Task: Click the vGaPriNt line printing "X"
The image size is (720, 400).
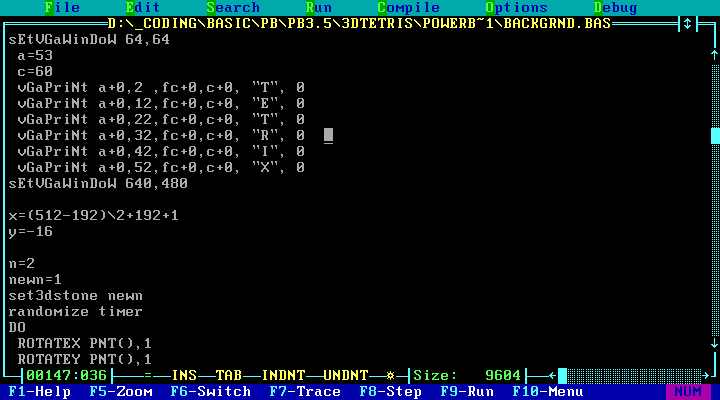Action: 161,168
